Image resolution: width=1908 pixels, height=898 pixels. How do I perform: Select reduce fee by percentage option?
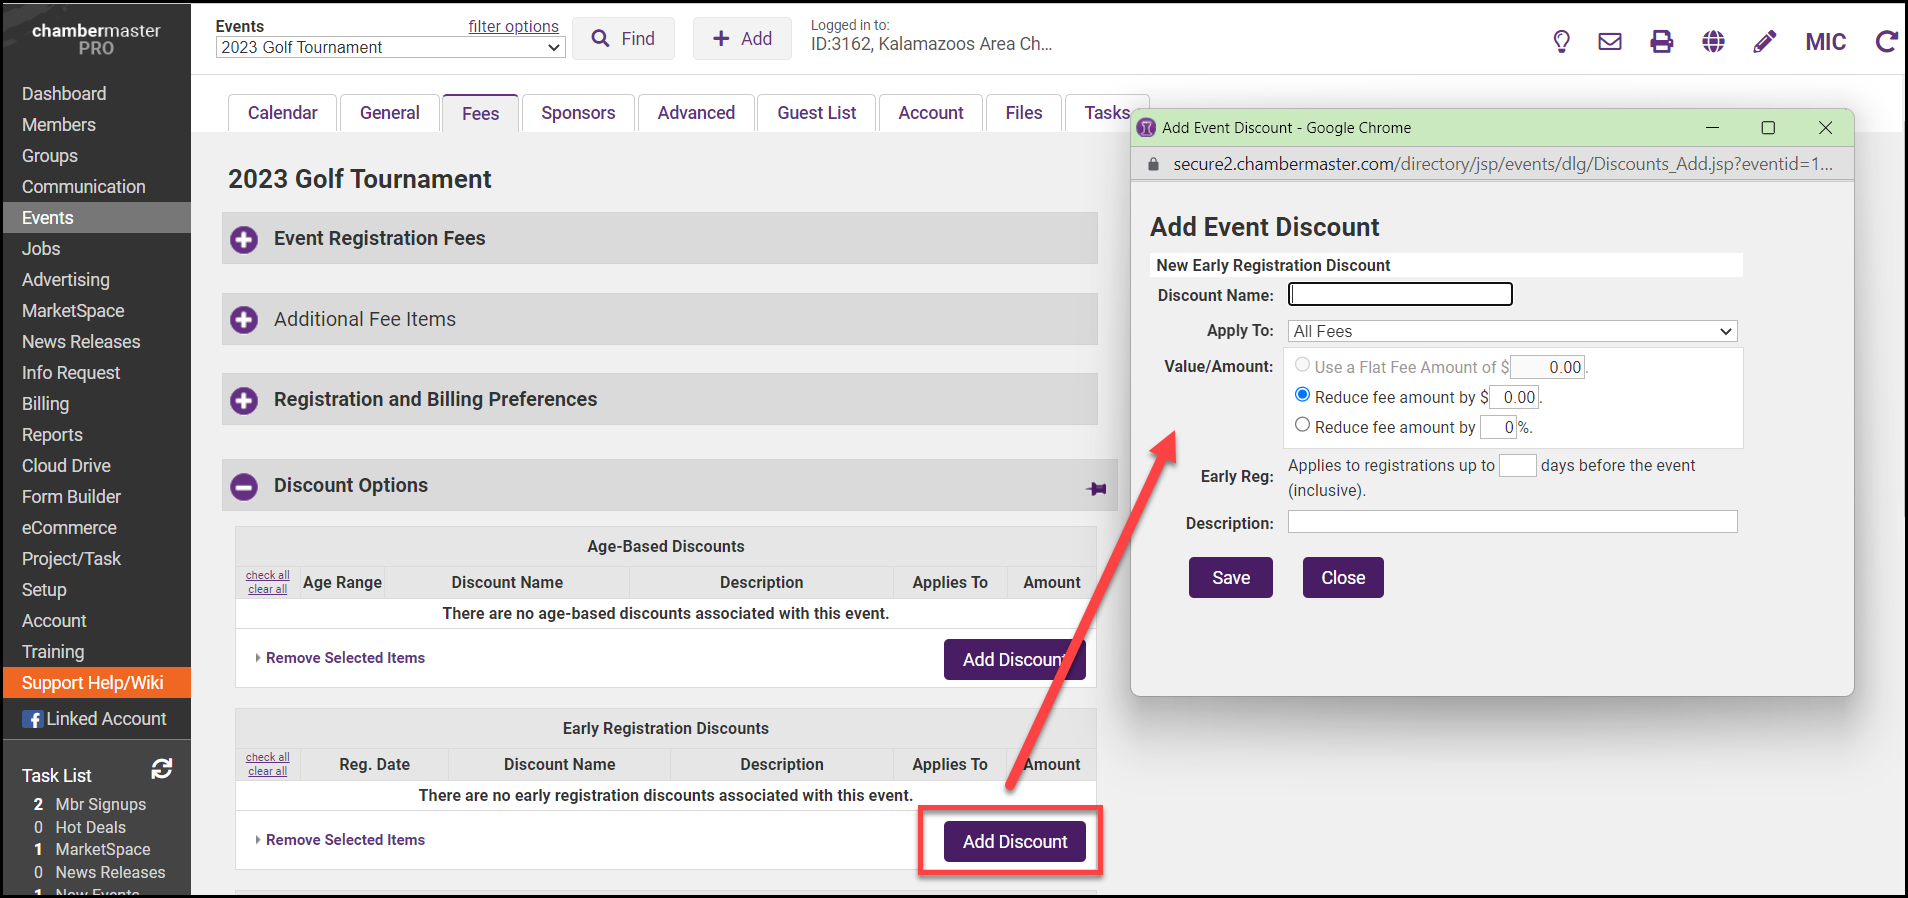click(x=1302, y=425)
